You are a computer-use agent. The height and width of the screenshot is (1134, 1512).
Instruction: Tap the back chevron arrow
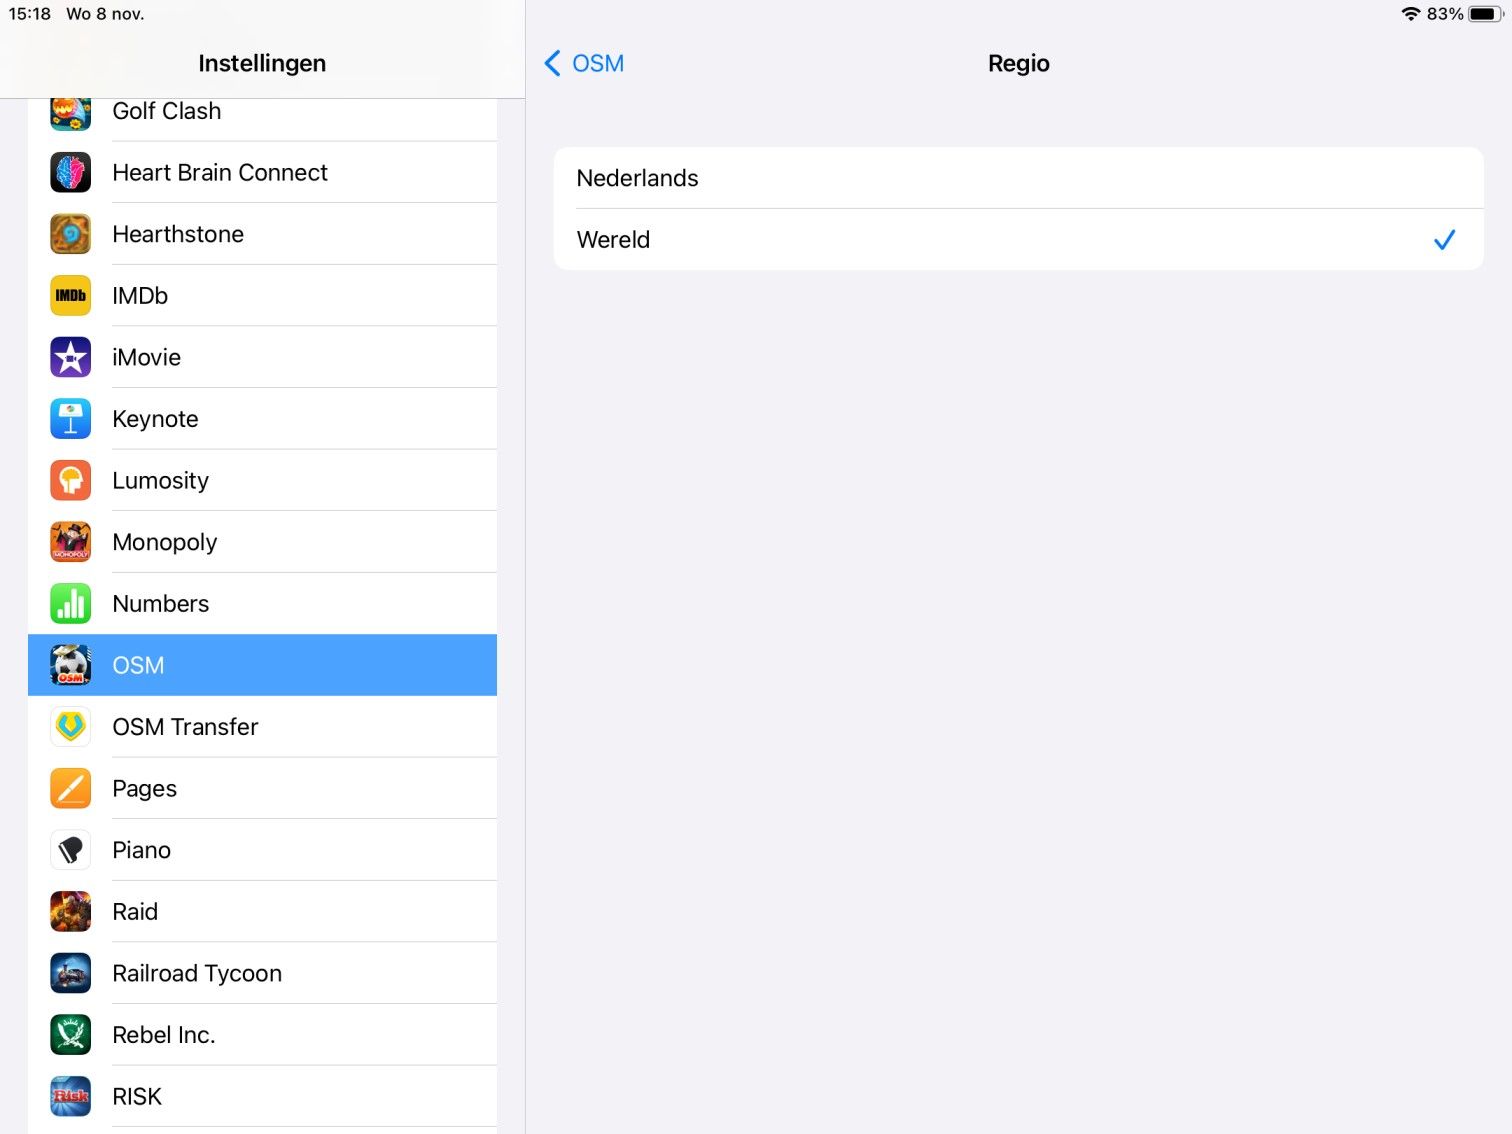[552, 63]
